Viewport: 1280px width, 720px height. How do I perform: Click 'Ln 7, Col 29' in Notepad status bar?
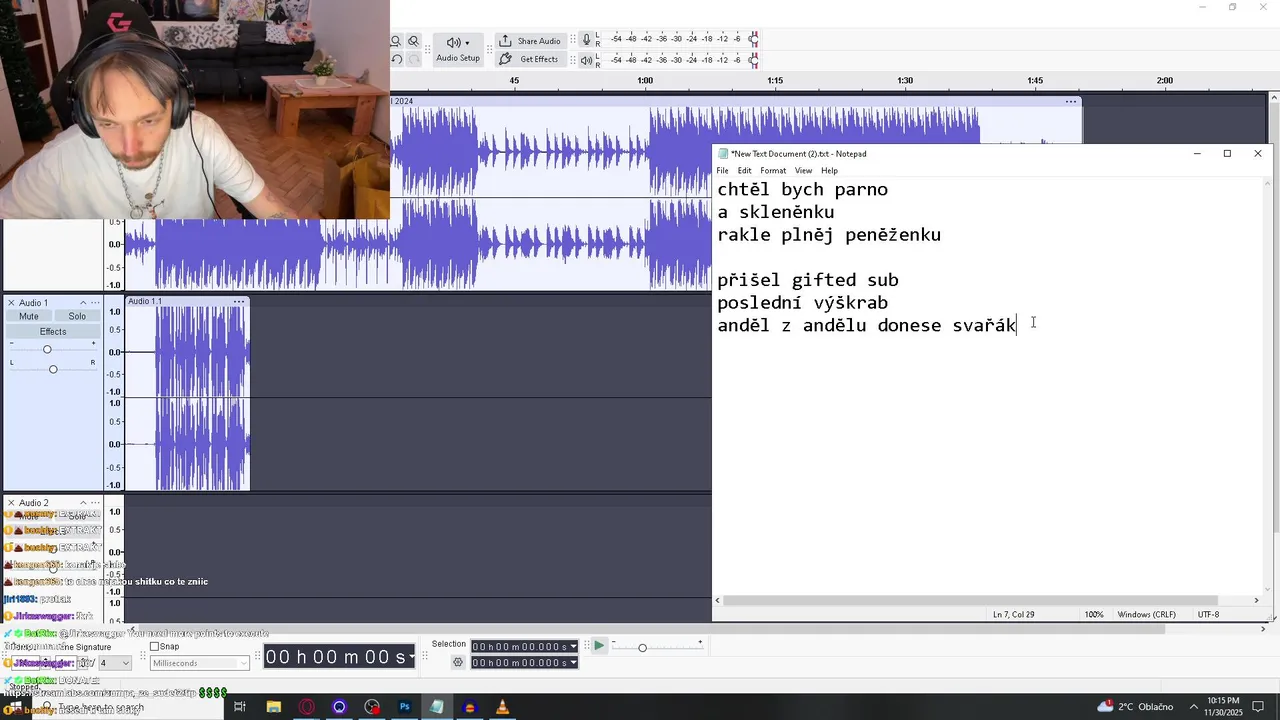[1013, 614]
